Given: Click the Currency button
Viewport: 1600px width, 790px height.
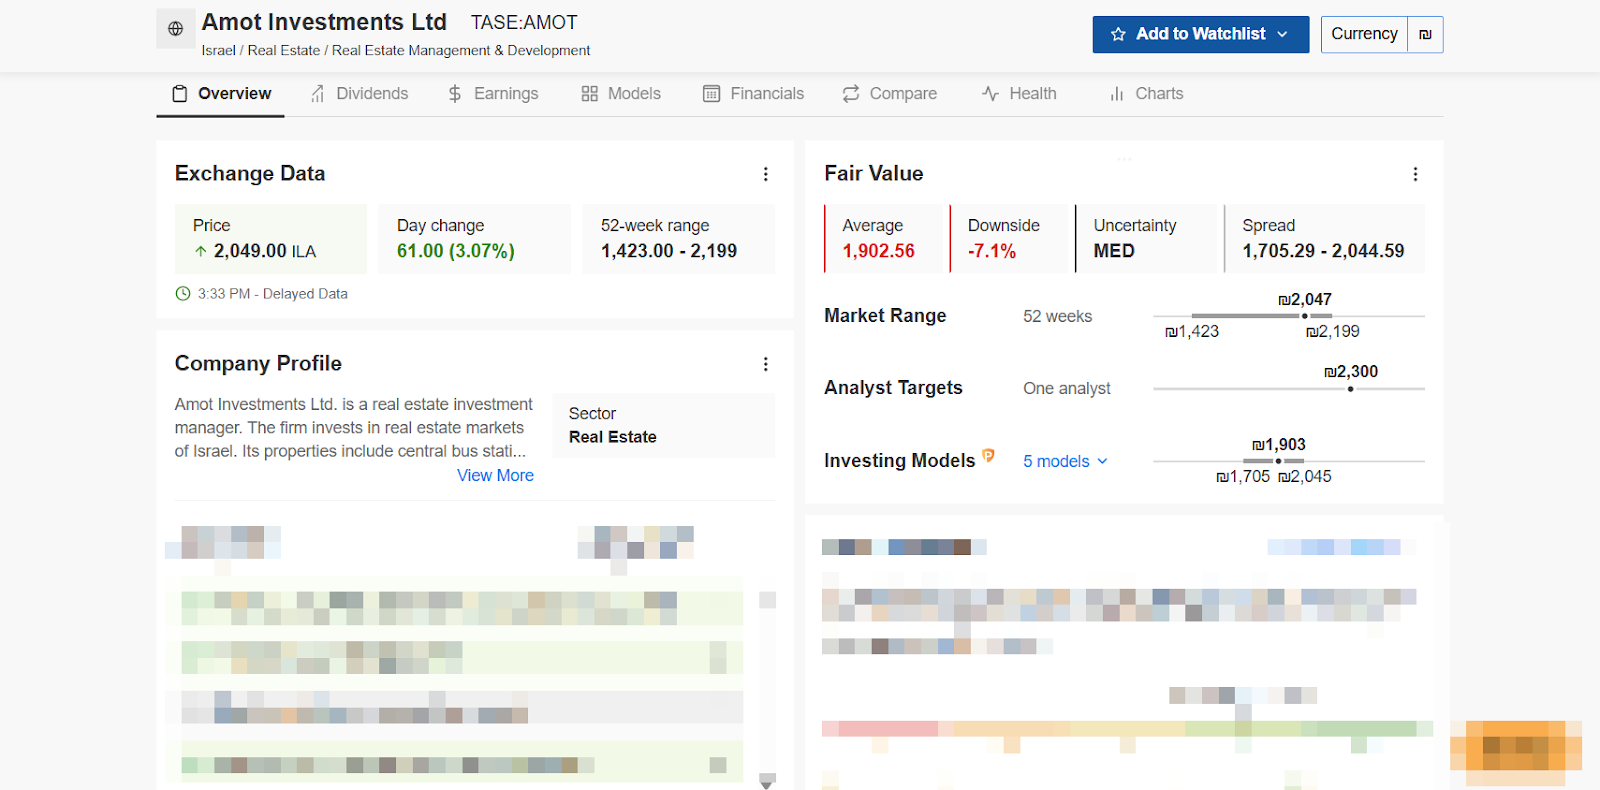Looking at the screenshot, I should pos(1364,34).
